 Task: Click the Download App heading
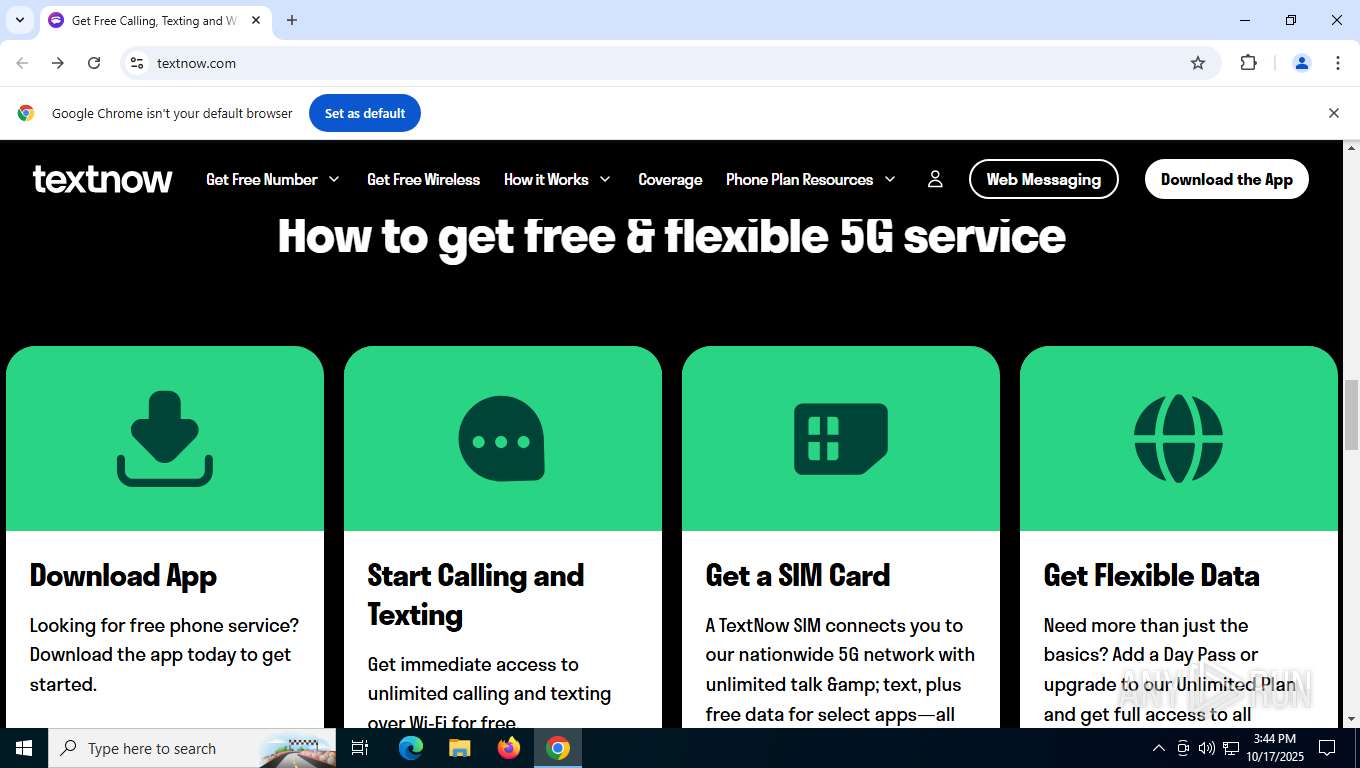(x=123, y=575)
